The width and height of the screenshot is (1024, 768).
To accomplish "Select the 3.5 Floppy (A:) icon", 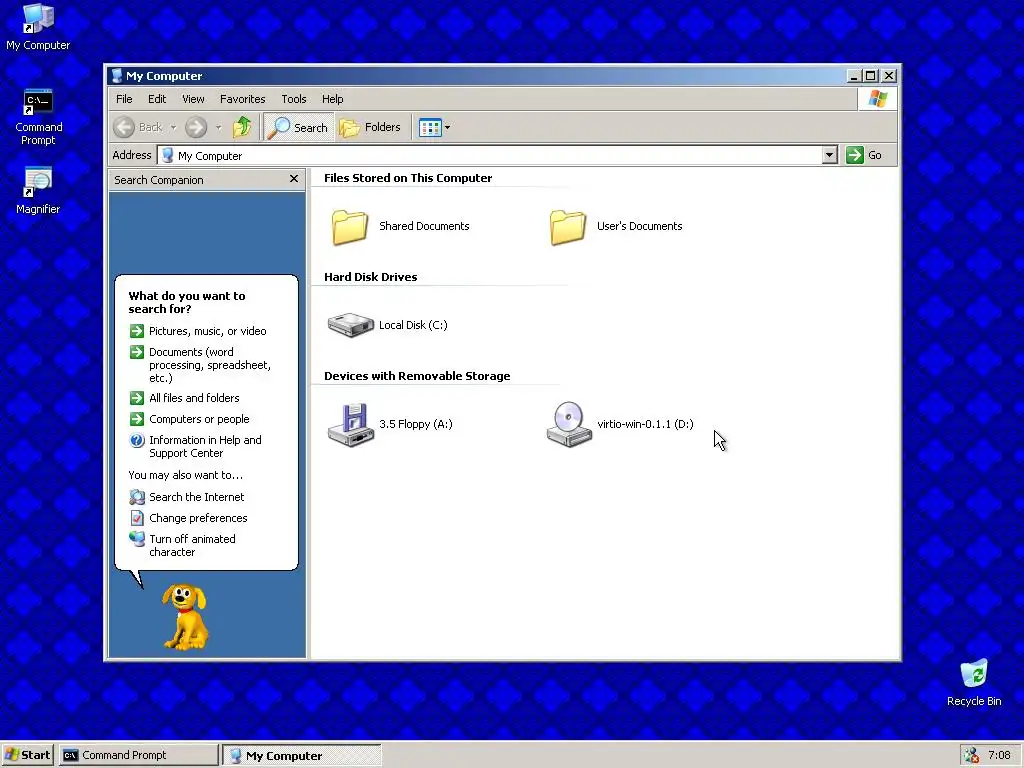I will [x=351, y=424].
